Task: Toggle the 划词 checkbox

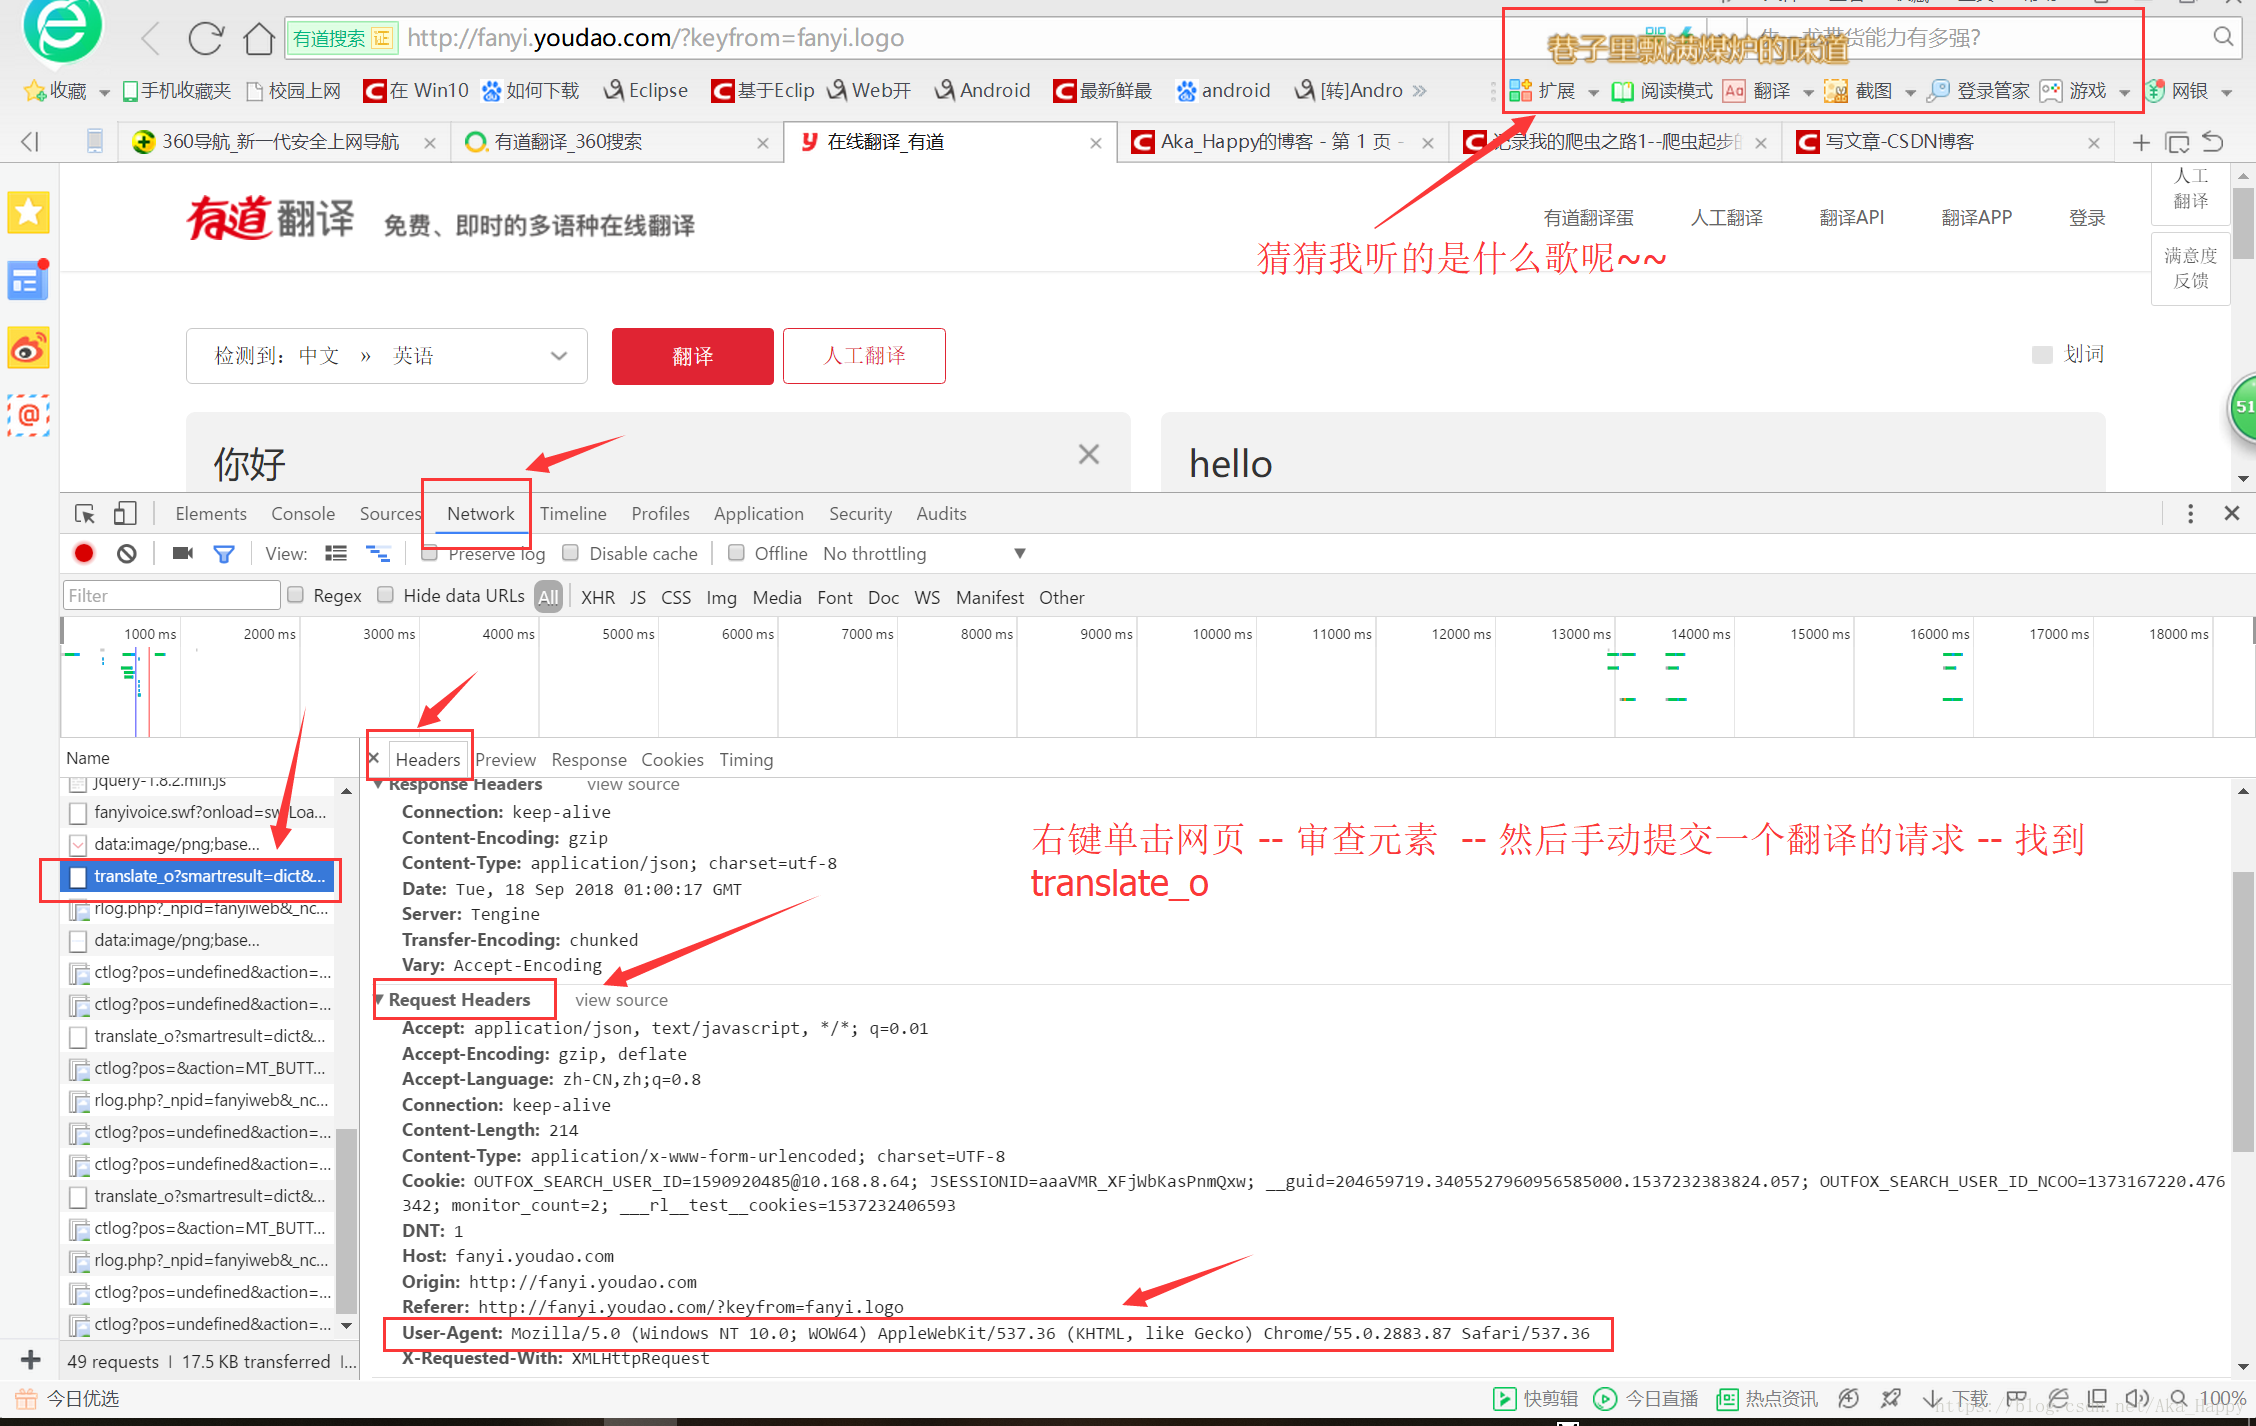Action: point(2042,355)
